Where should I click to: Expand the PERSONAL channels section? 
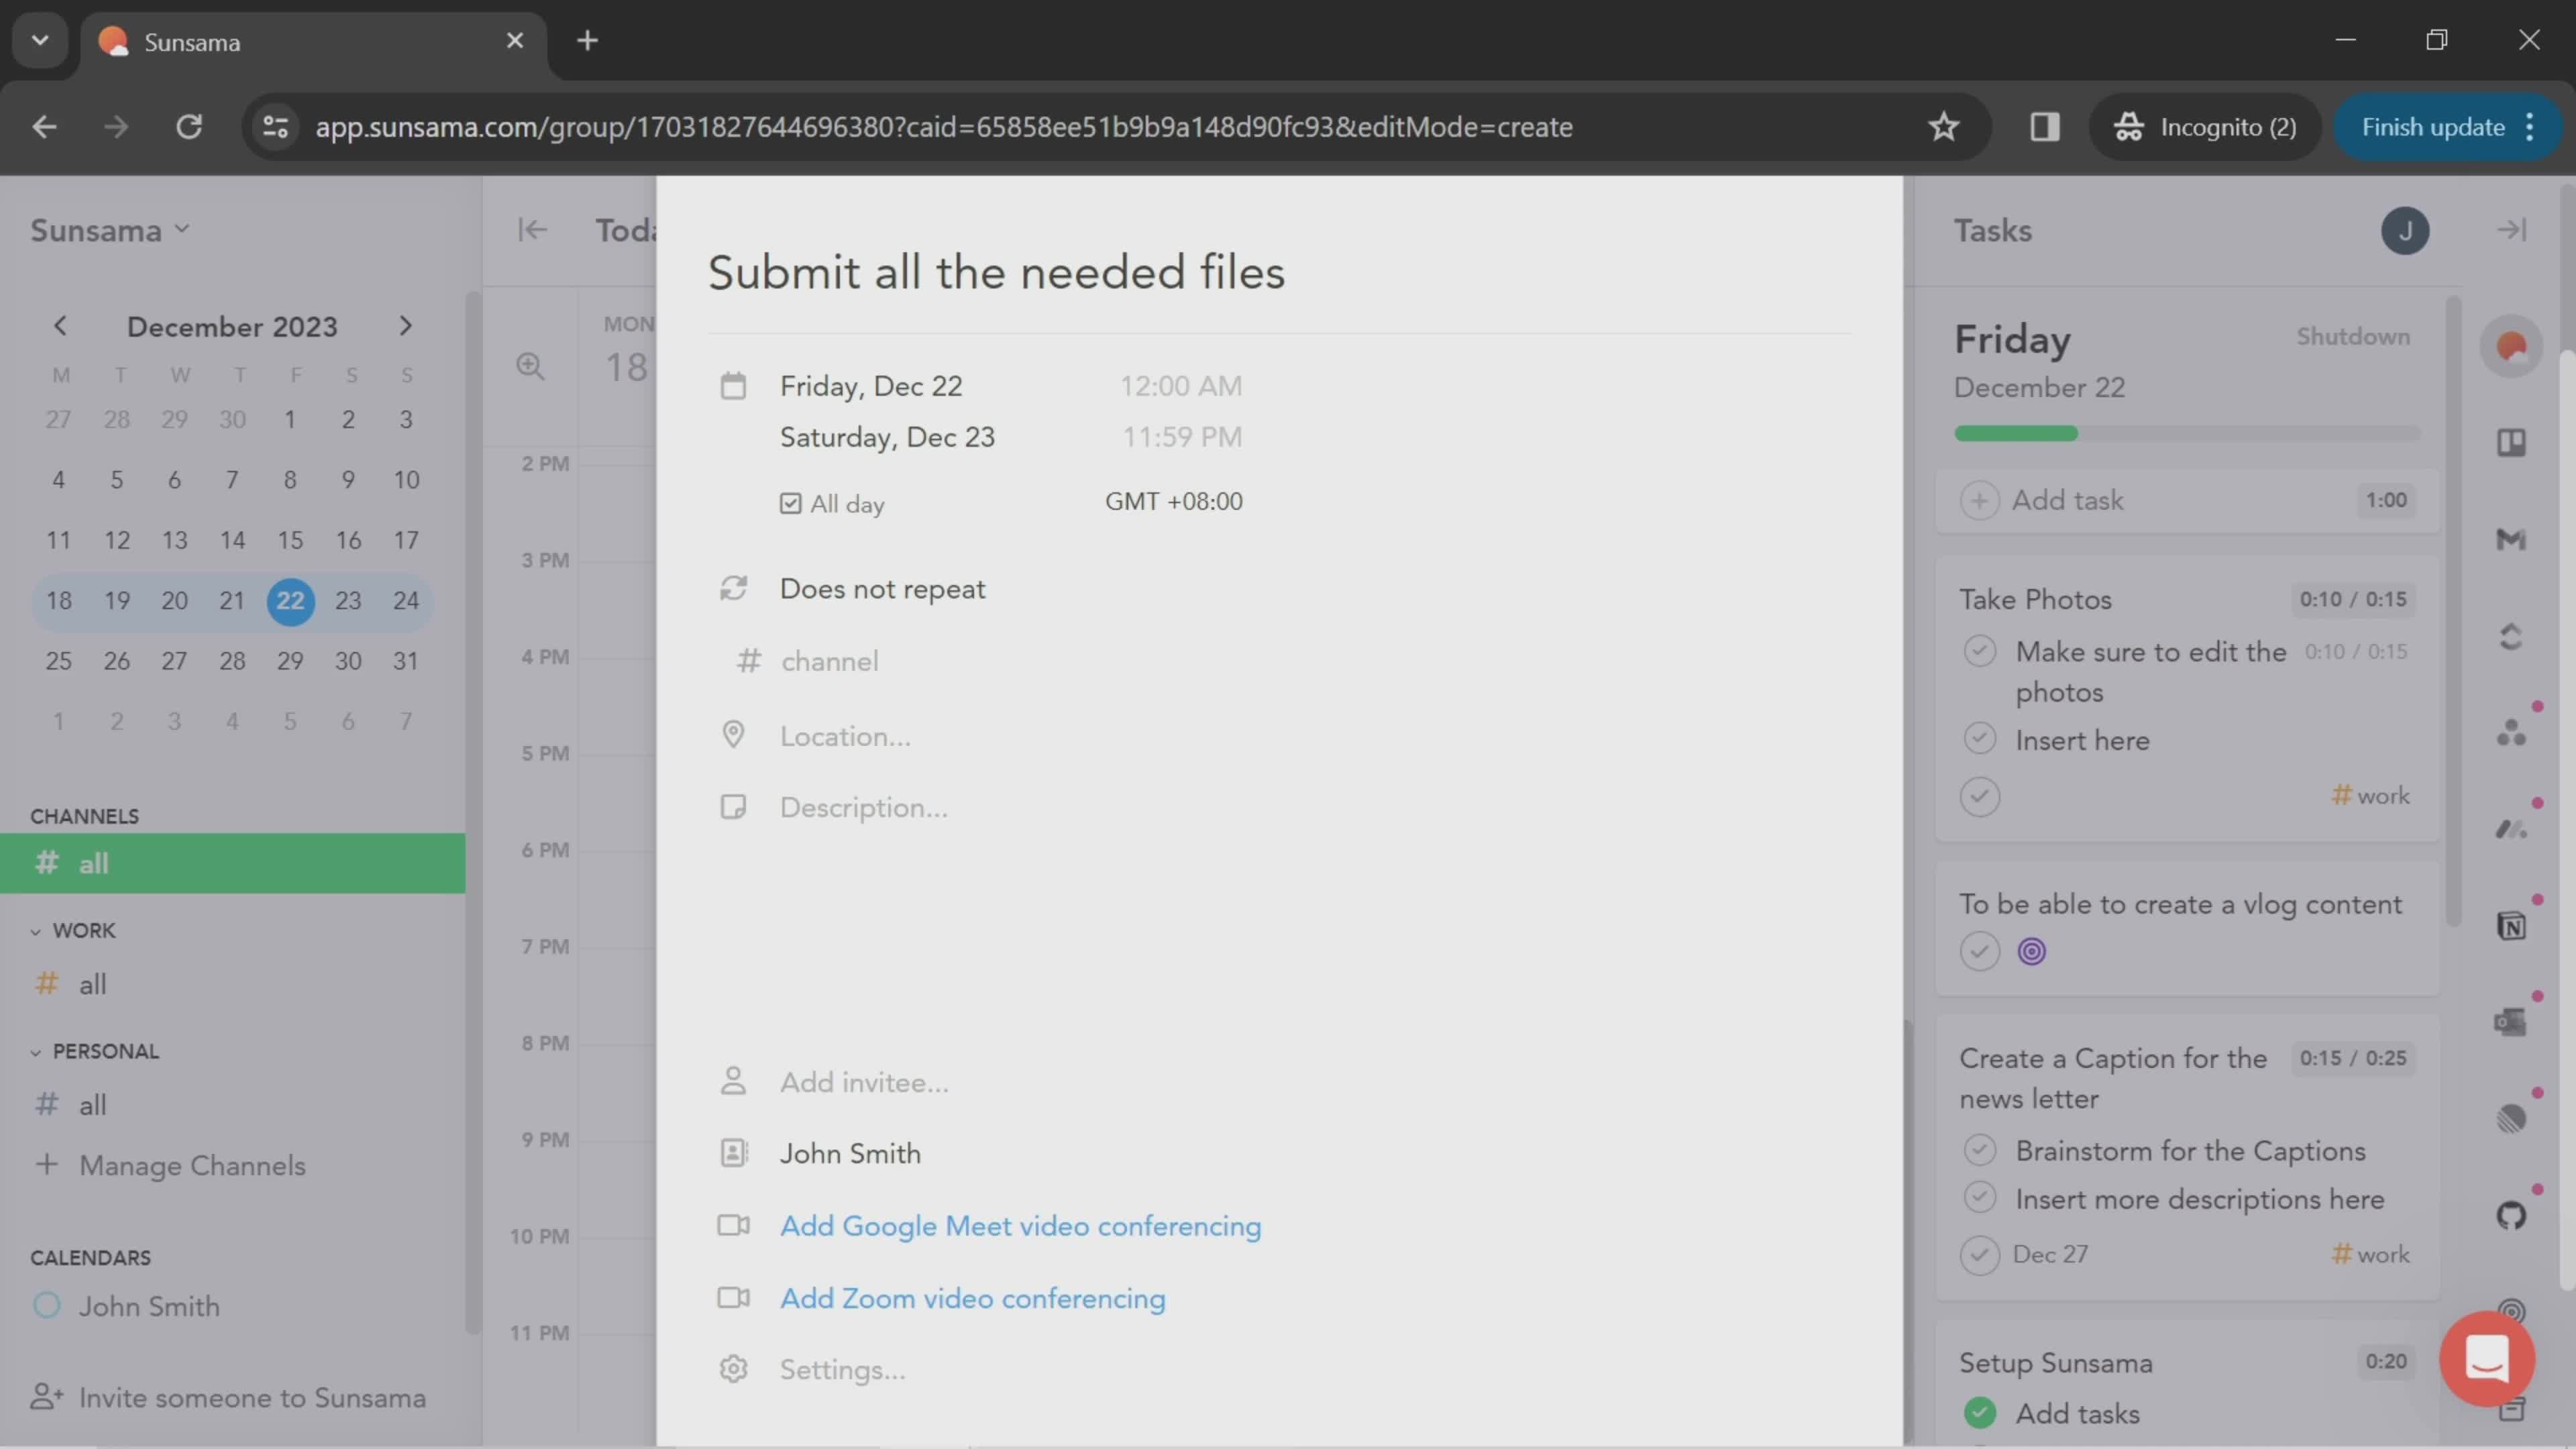36,1051
